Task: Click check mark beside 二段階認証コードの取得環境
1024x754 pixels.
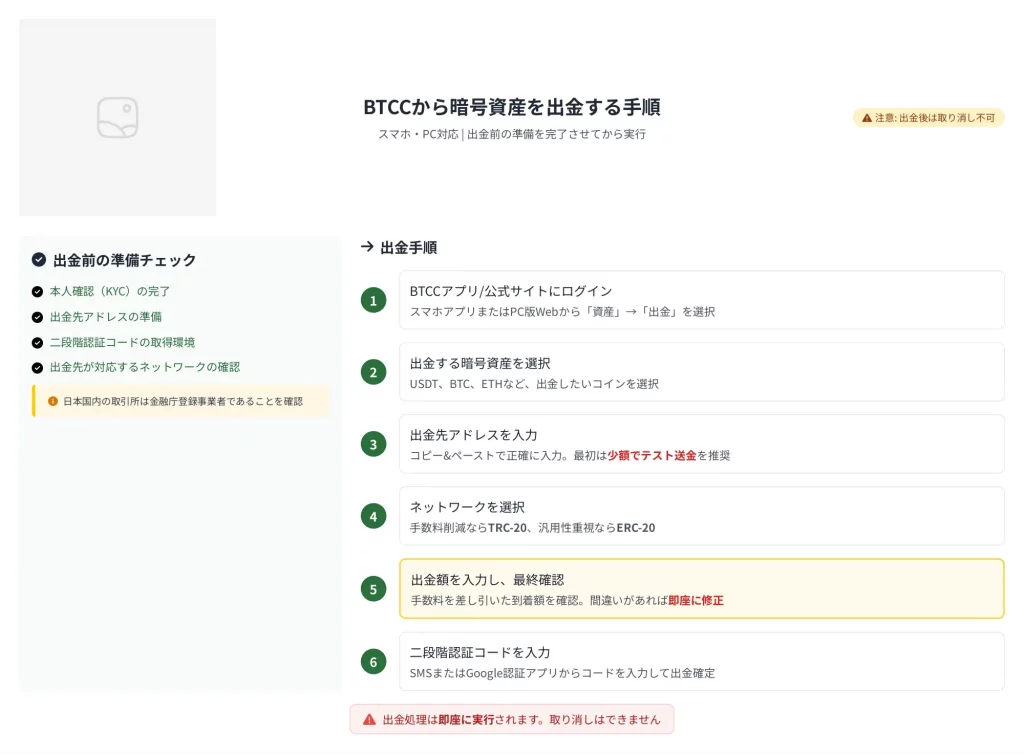Action: [x=37, y=343]
